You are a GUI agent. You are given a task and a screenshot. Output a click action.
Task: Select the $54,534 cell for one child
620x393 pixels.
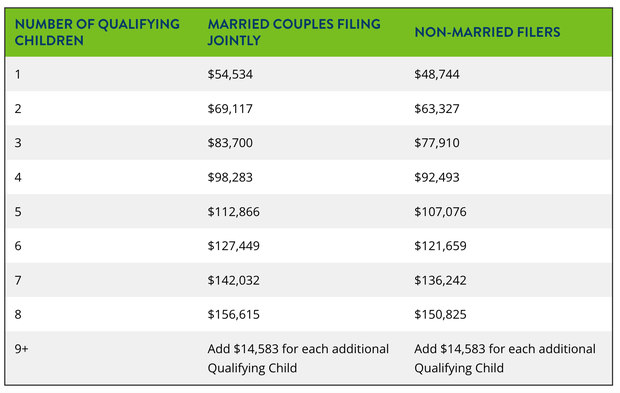230,74
